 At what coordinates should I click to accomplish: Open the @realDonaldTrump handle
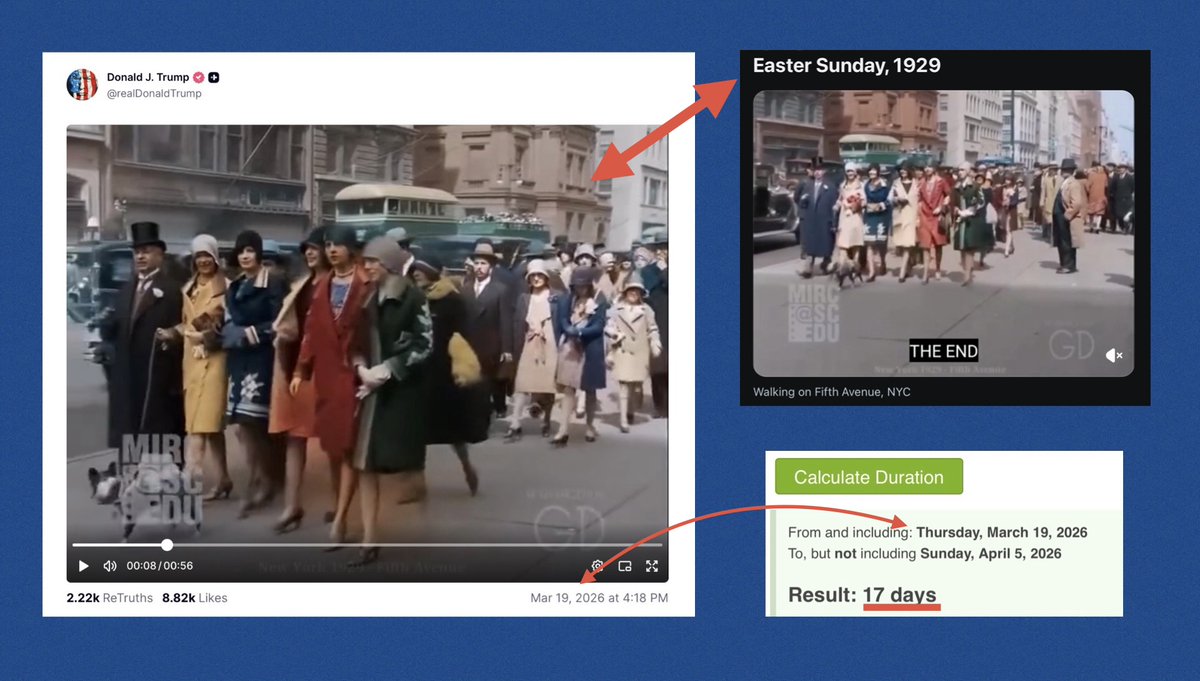tap(154, 94)
